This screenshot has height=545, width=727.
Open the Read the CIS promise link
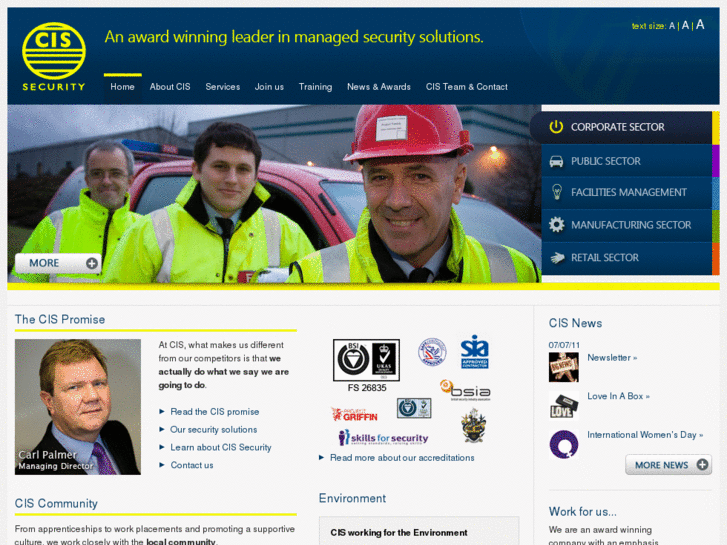coord(215,412)
